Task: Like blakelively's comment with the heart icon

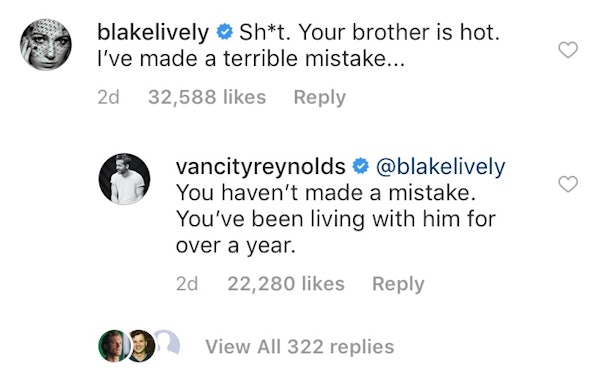Action: [568, 50]
